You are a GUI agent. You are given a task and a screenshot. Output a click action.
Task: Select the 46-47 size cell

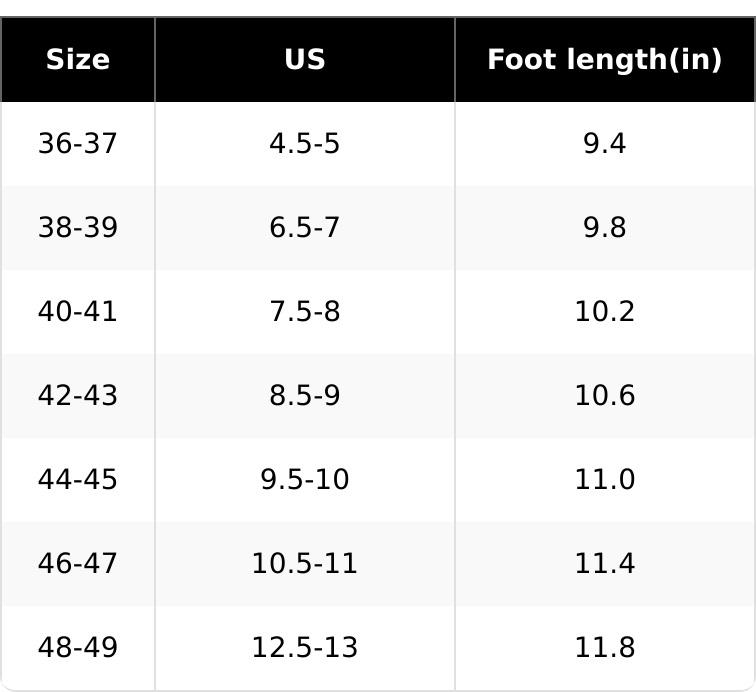point(77,564)
